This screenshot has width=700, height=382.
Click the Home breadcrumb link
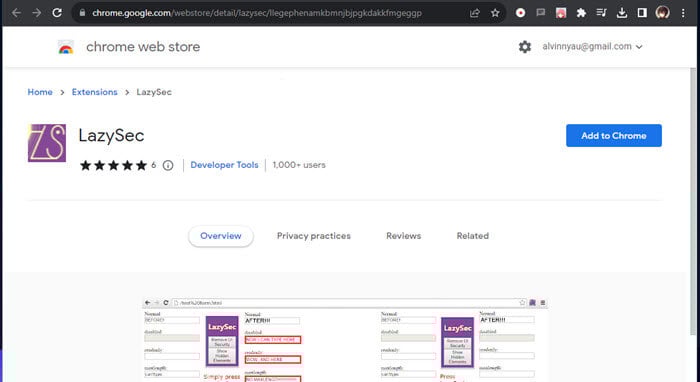40,92
